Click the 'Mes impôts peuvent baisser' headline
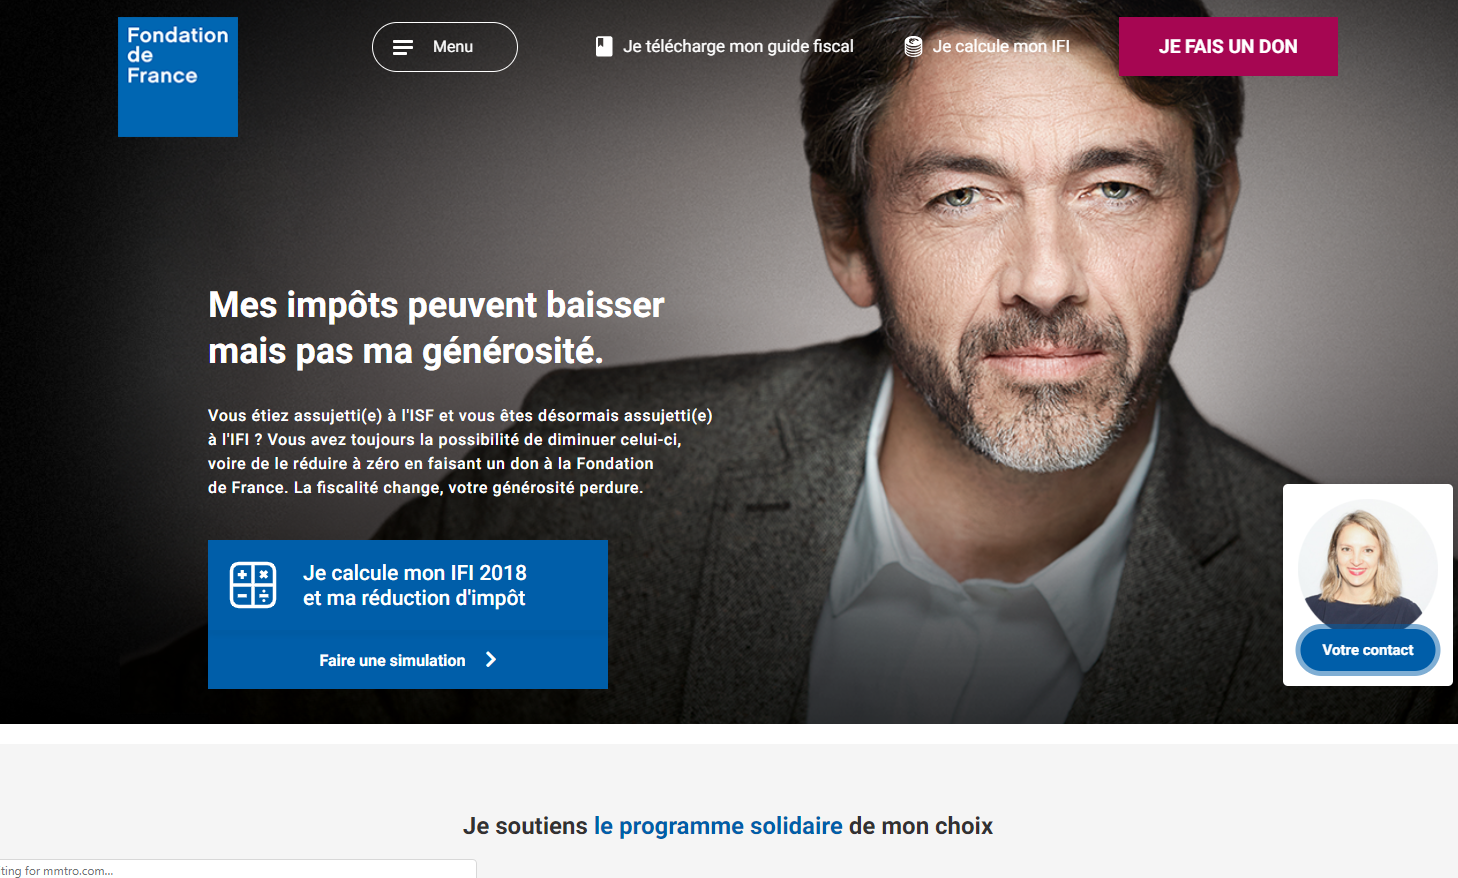 tap(436, 305)
